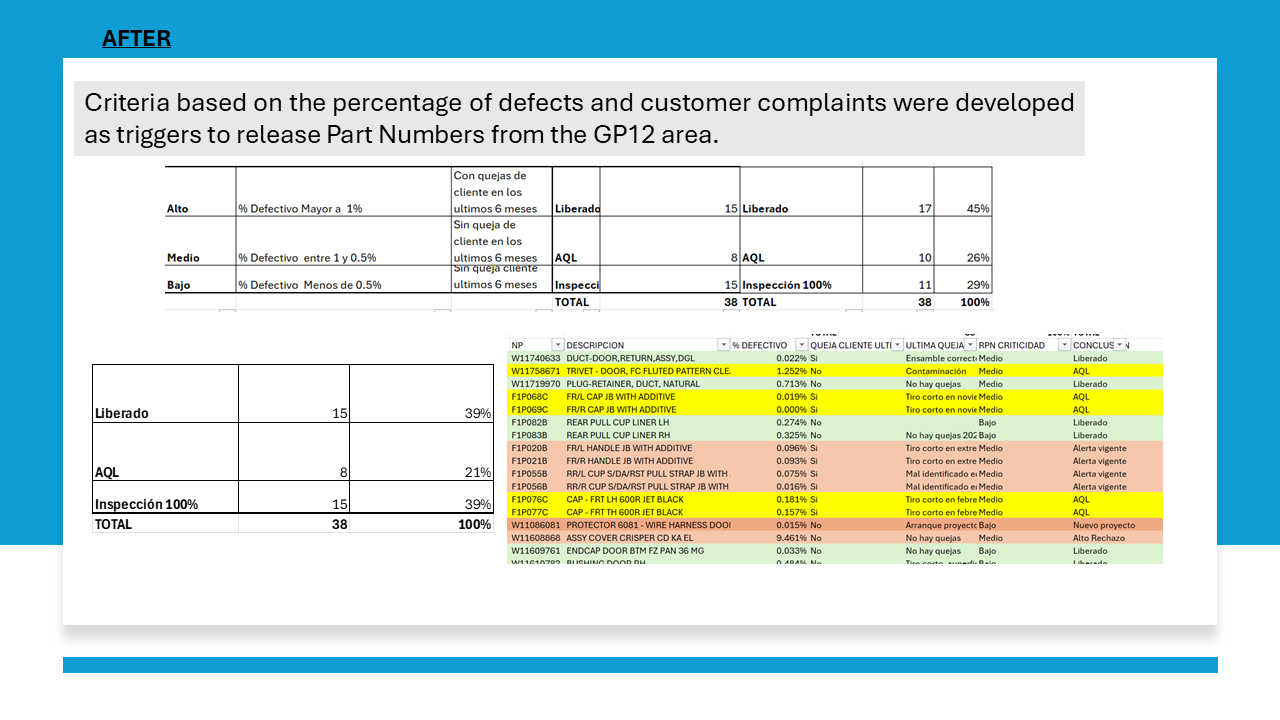Screen dimensions: 1280x720
Task: Open the % DEFECTIVO column filter arrow
Action: point(801,345)
